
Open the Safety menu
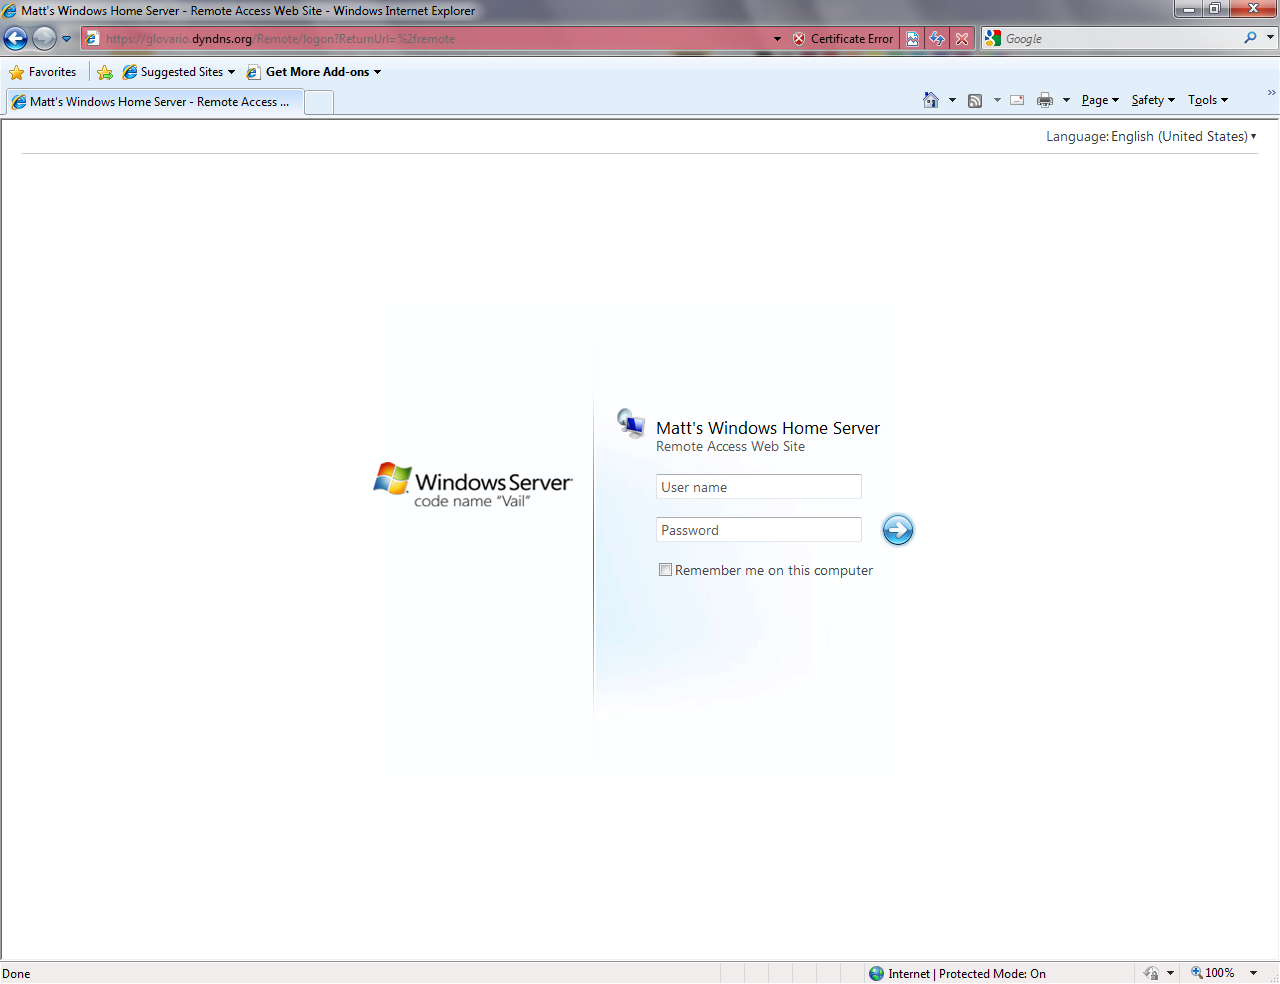(x=1153, y=100)
